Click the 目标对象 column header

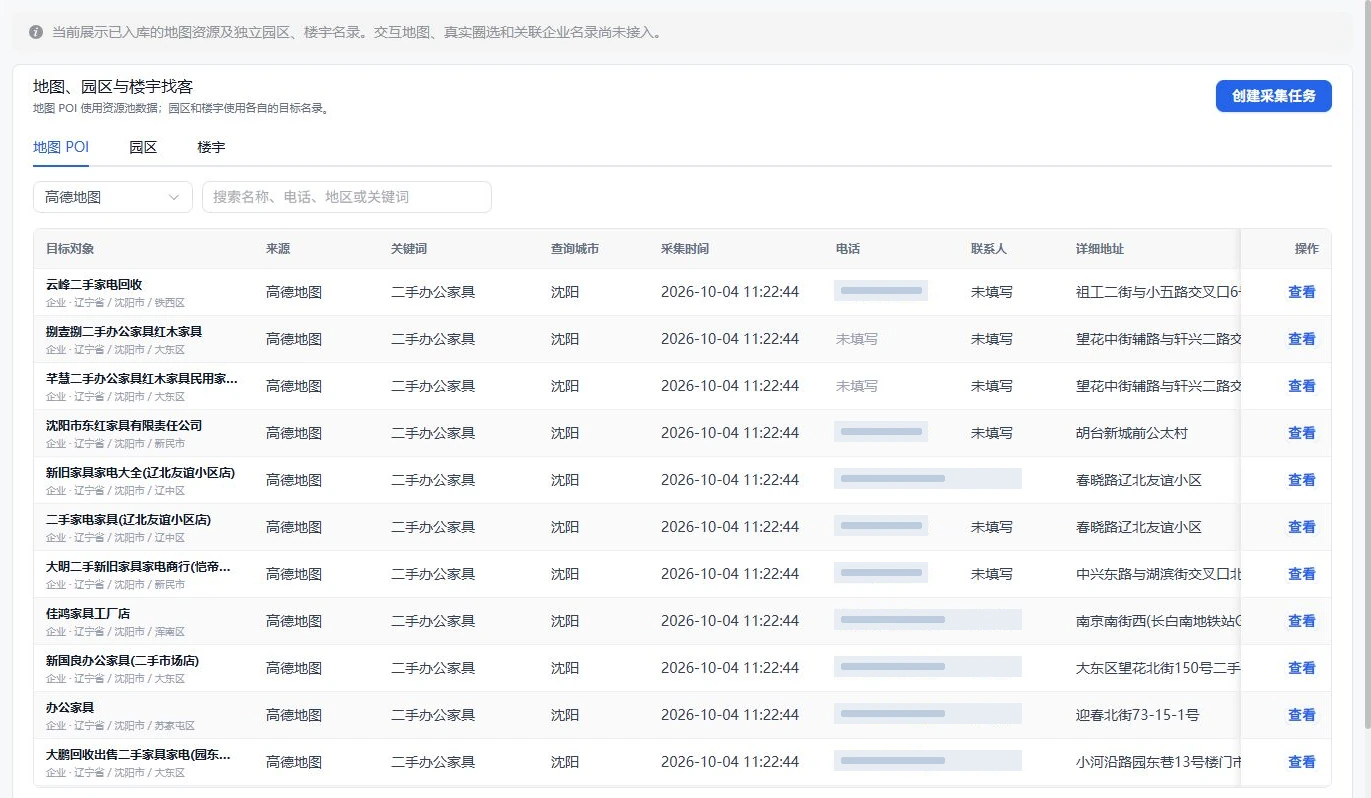click(x=70, y=249)
